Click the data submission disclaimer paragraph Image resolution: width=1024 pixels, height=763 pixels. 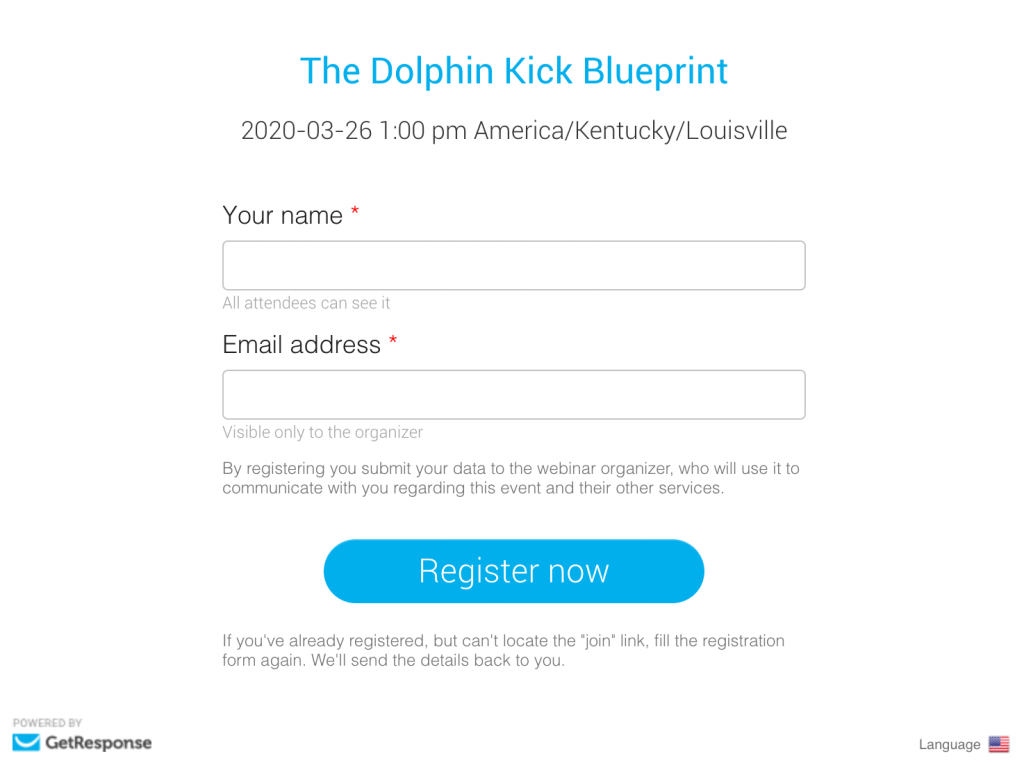click(510, 478)
